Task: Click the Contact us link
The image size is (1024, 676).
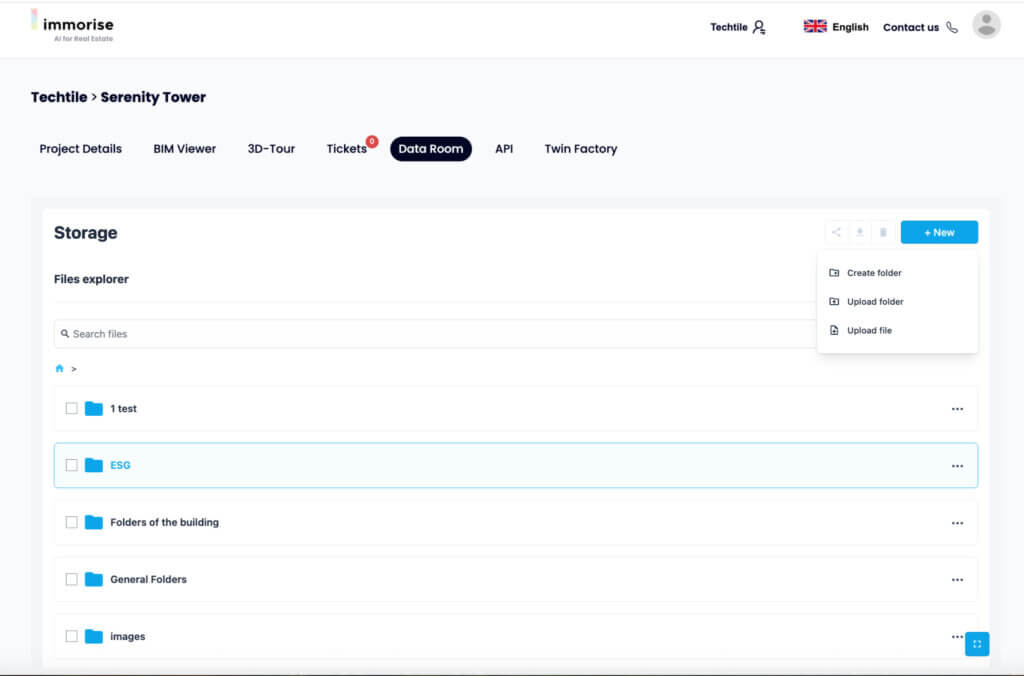Action: pyautogui.click(x=910, y=27)
